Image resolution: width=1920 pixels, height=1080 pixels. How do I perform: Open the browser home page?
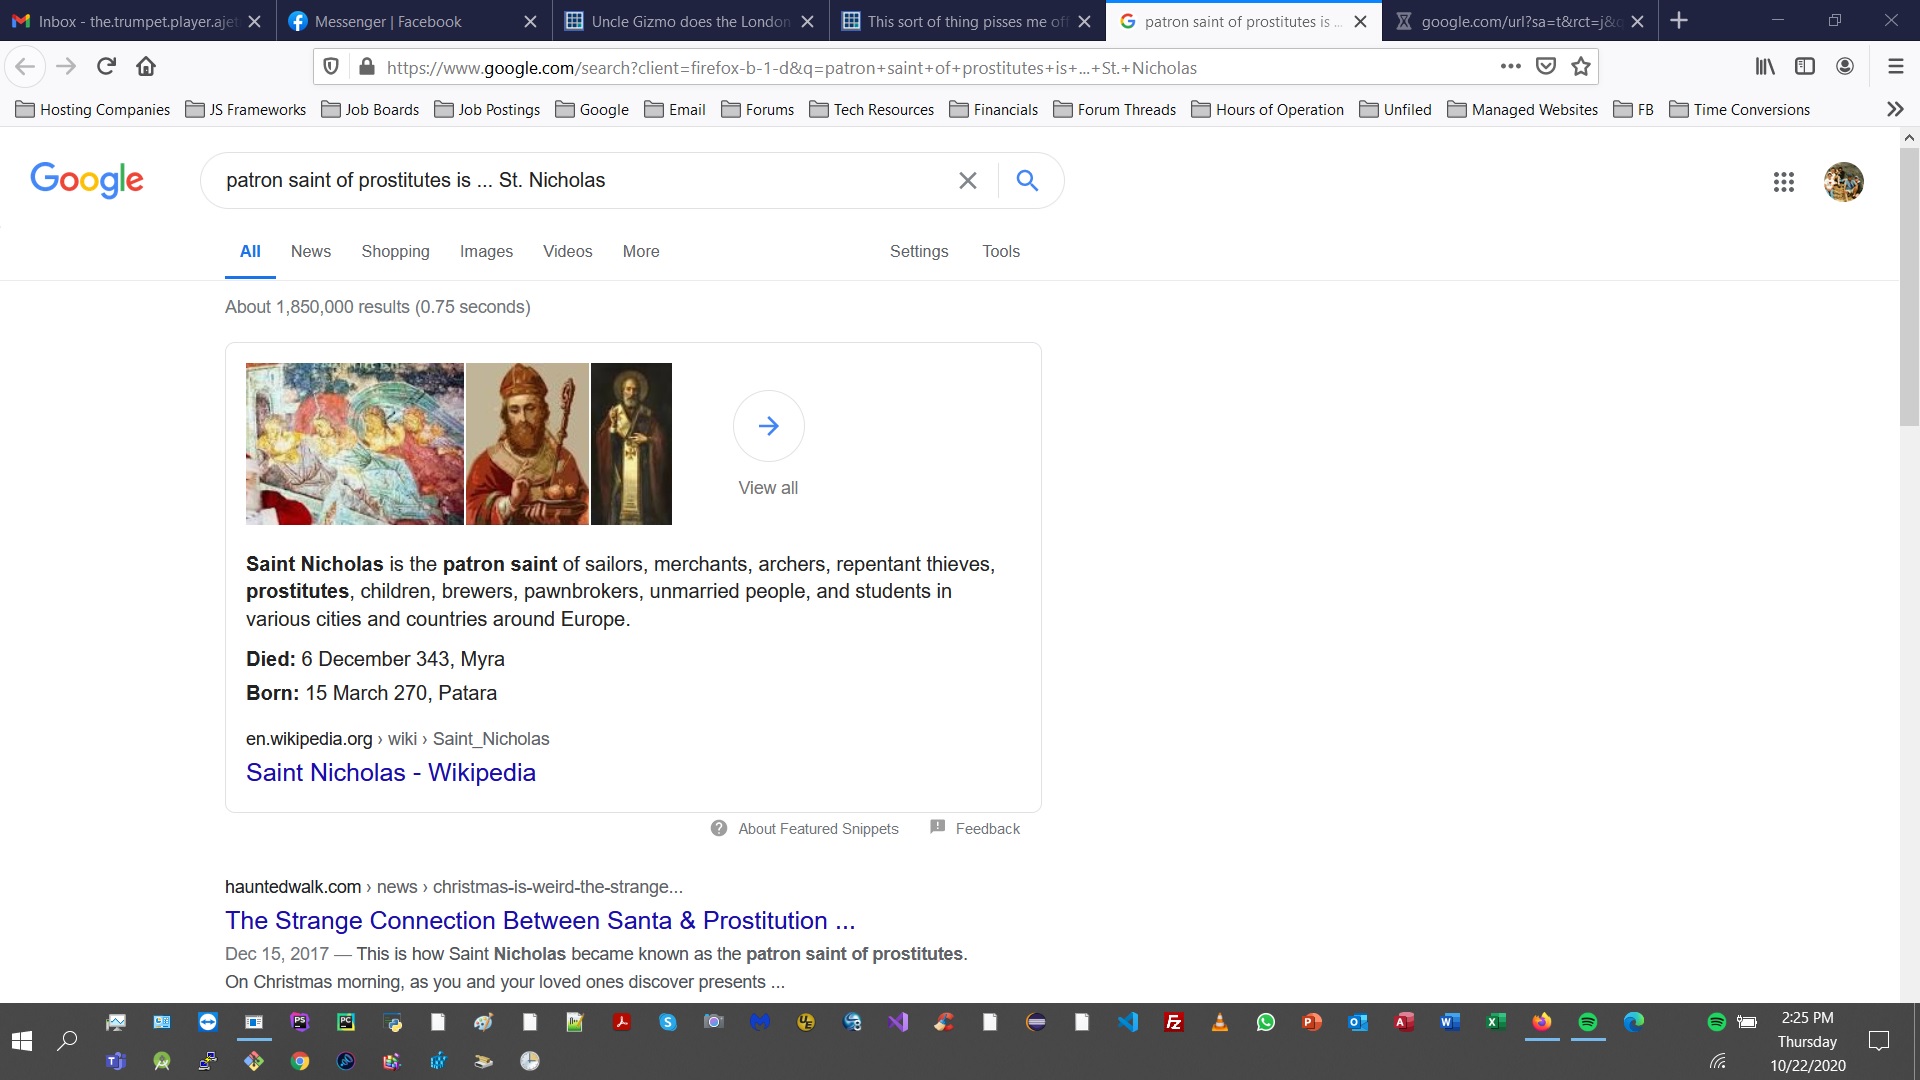(146, 67)
